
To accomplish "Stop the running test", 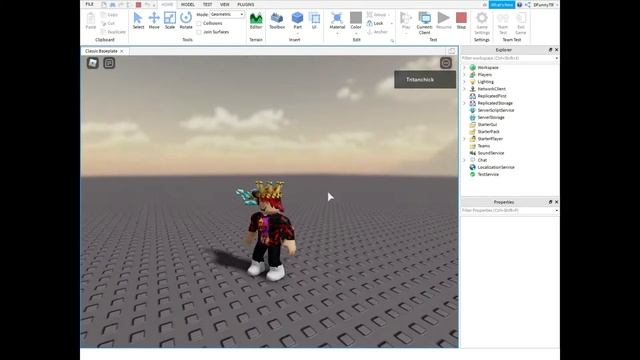I will pos(461,20).
